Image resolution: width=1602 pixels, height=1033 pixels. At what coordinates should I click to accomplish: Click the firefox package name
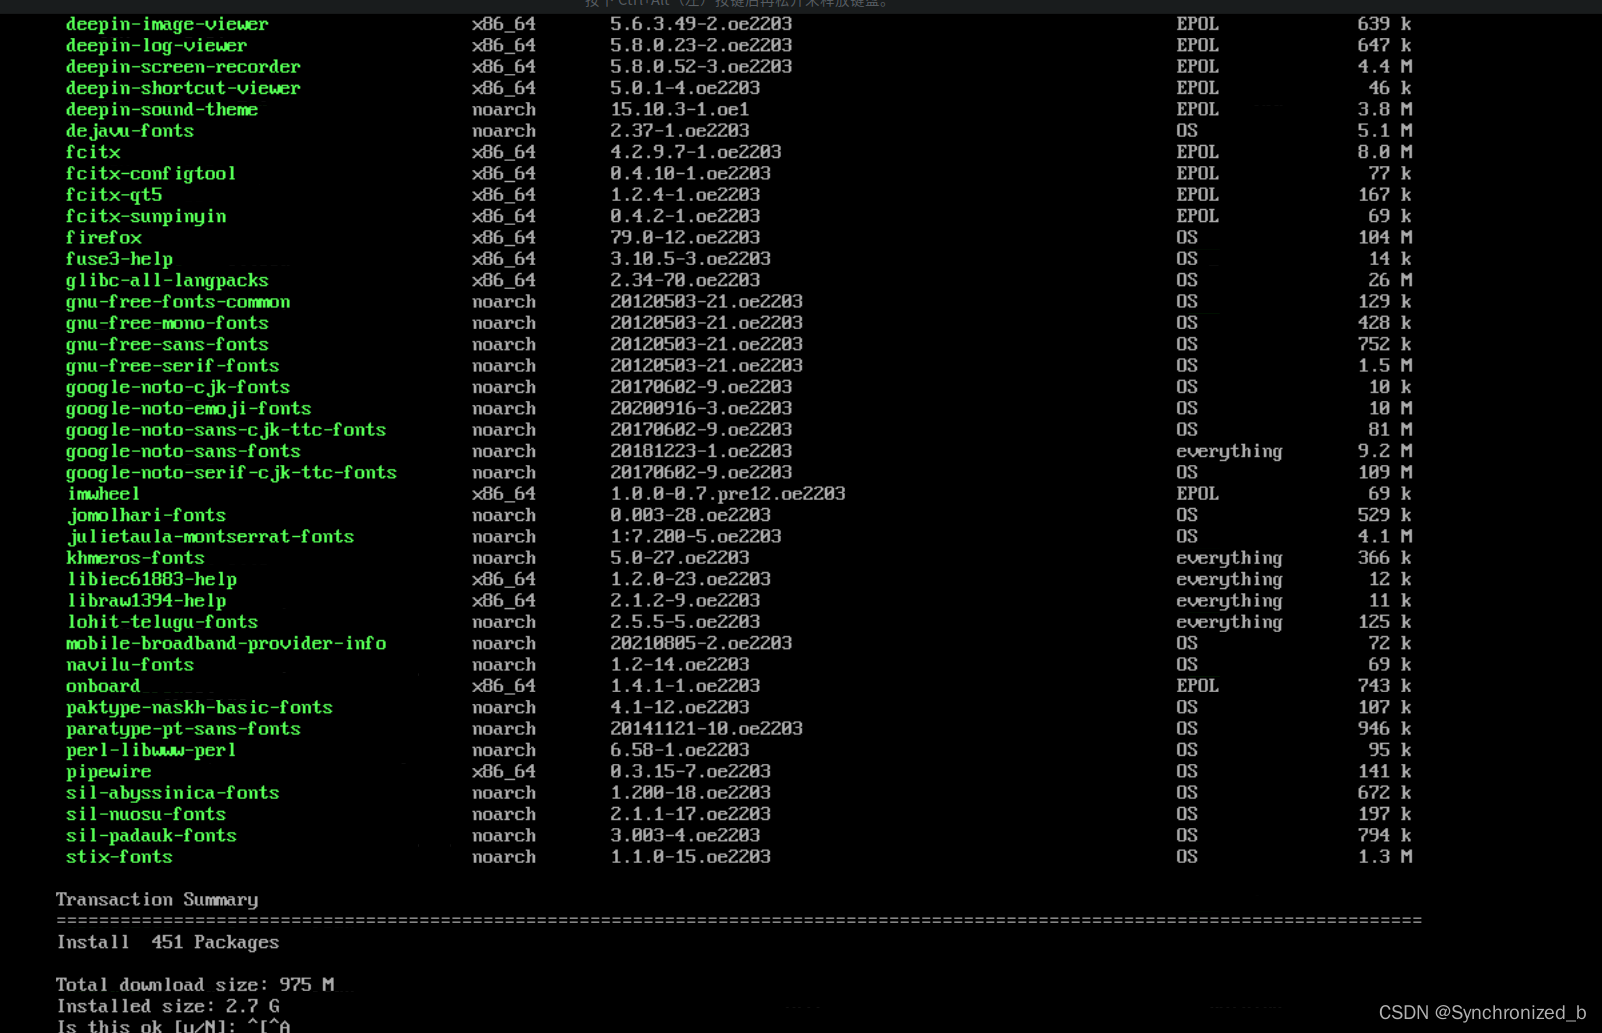pyautogui.click(x=104, y=238)
